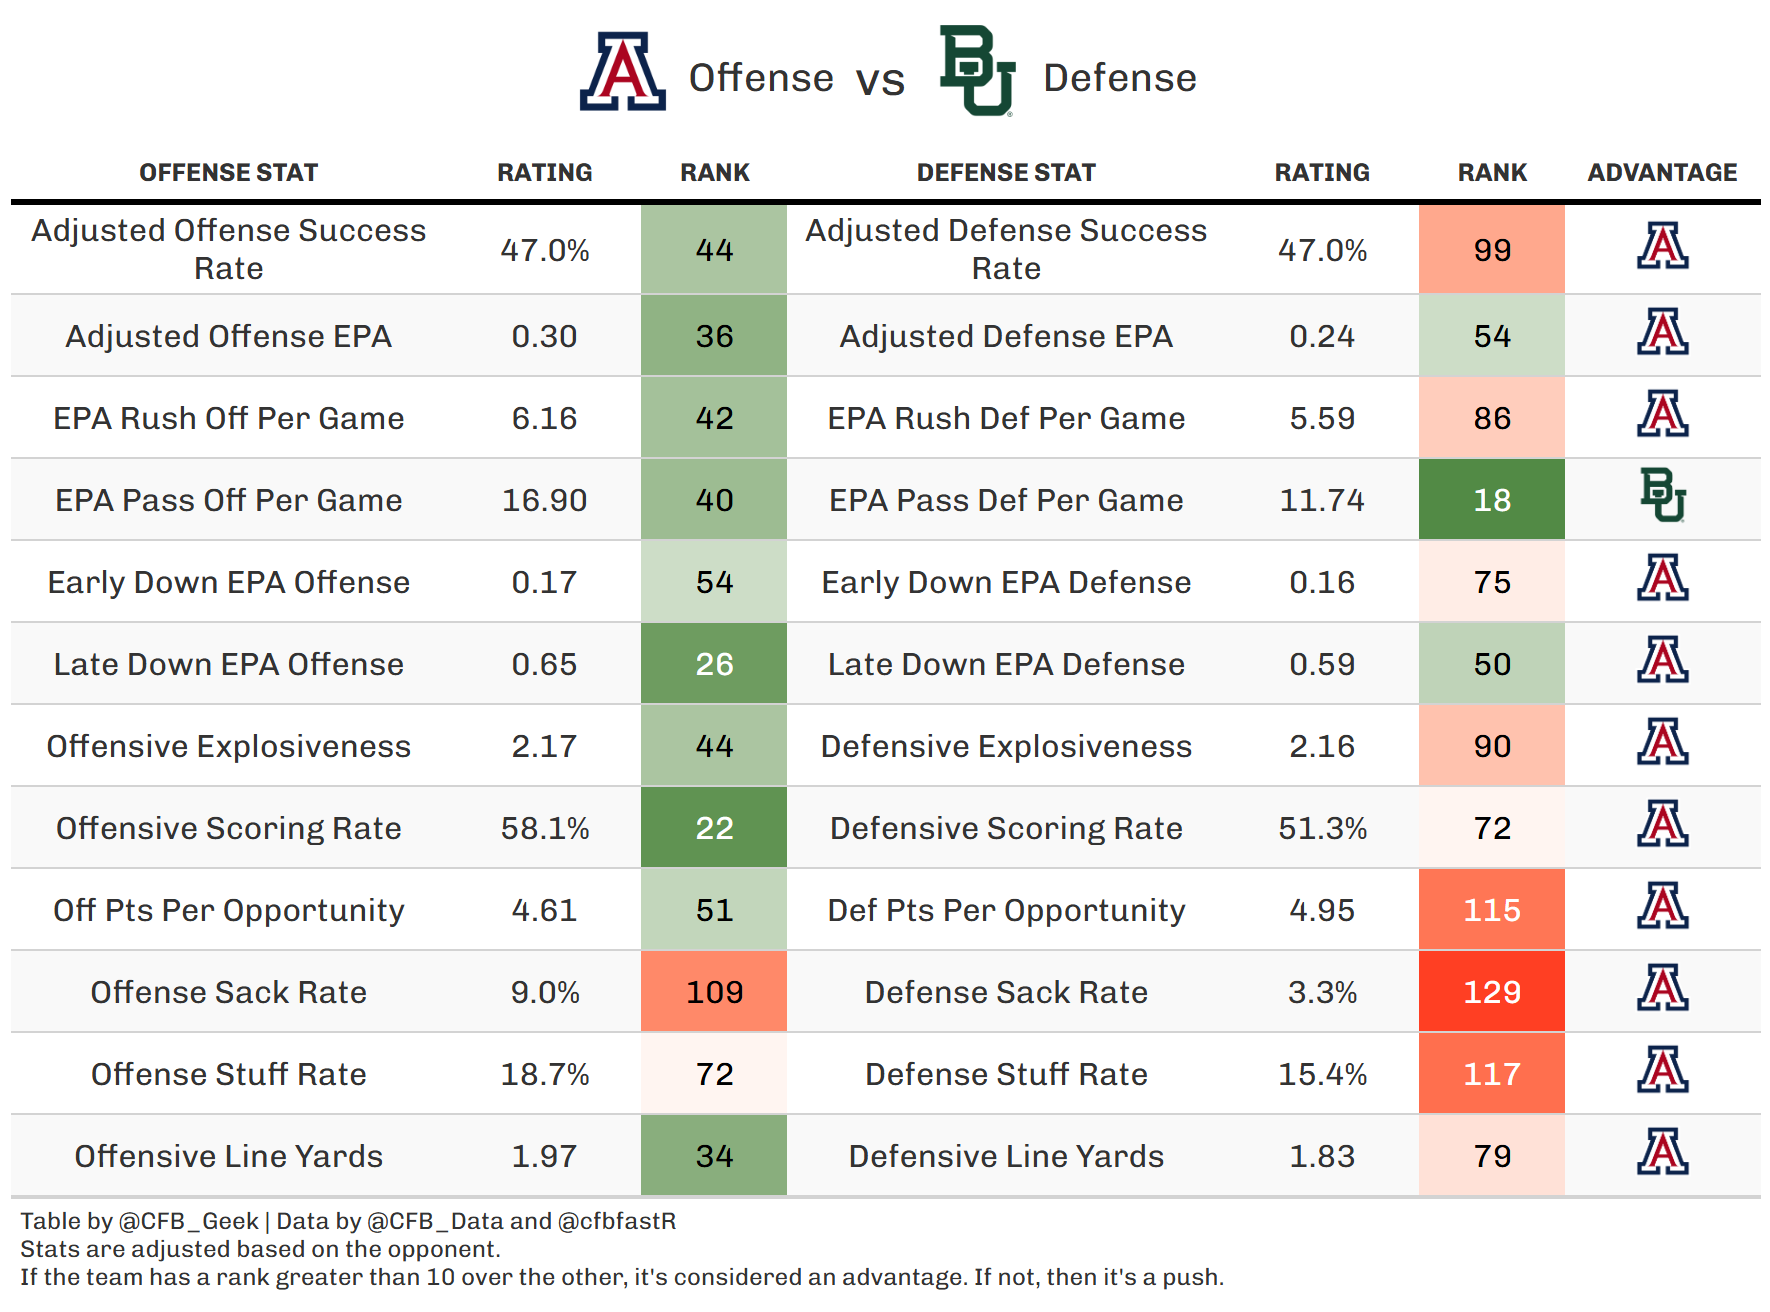Click the OFFENSE STAT column header

(x=228, y=173)
